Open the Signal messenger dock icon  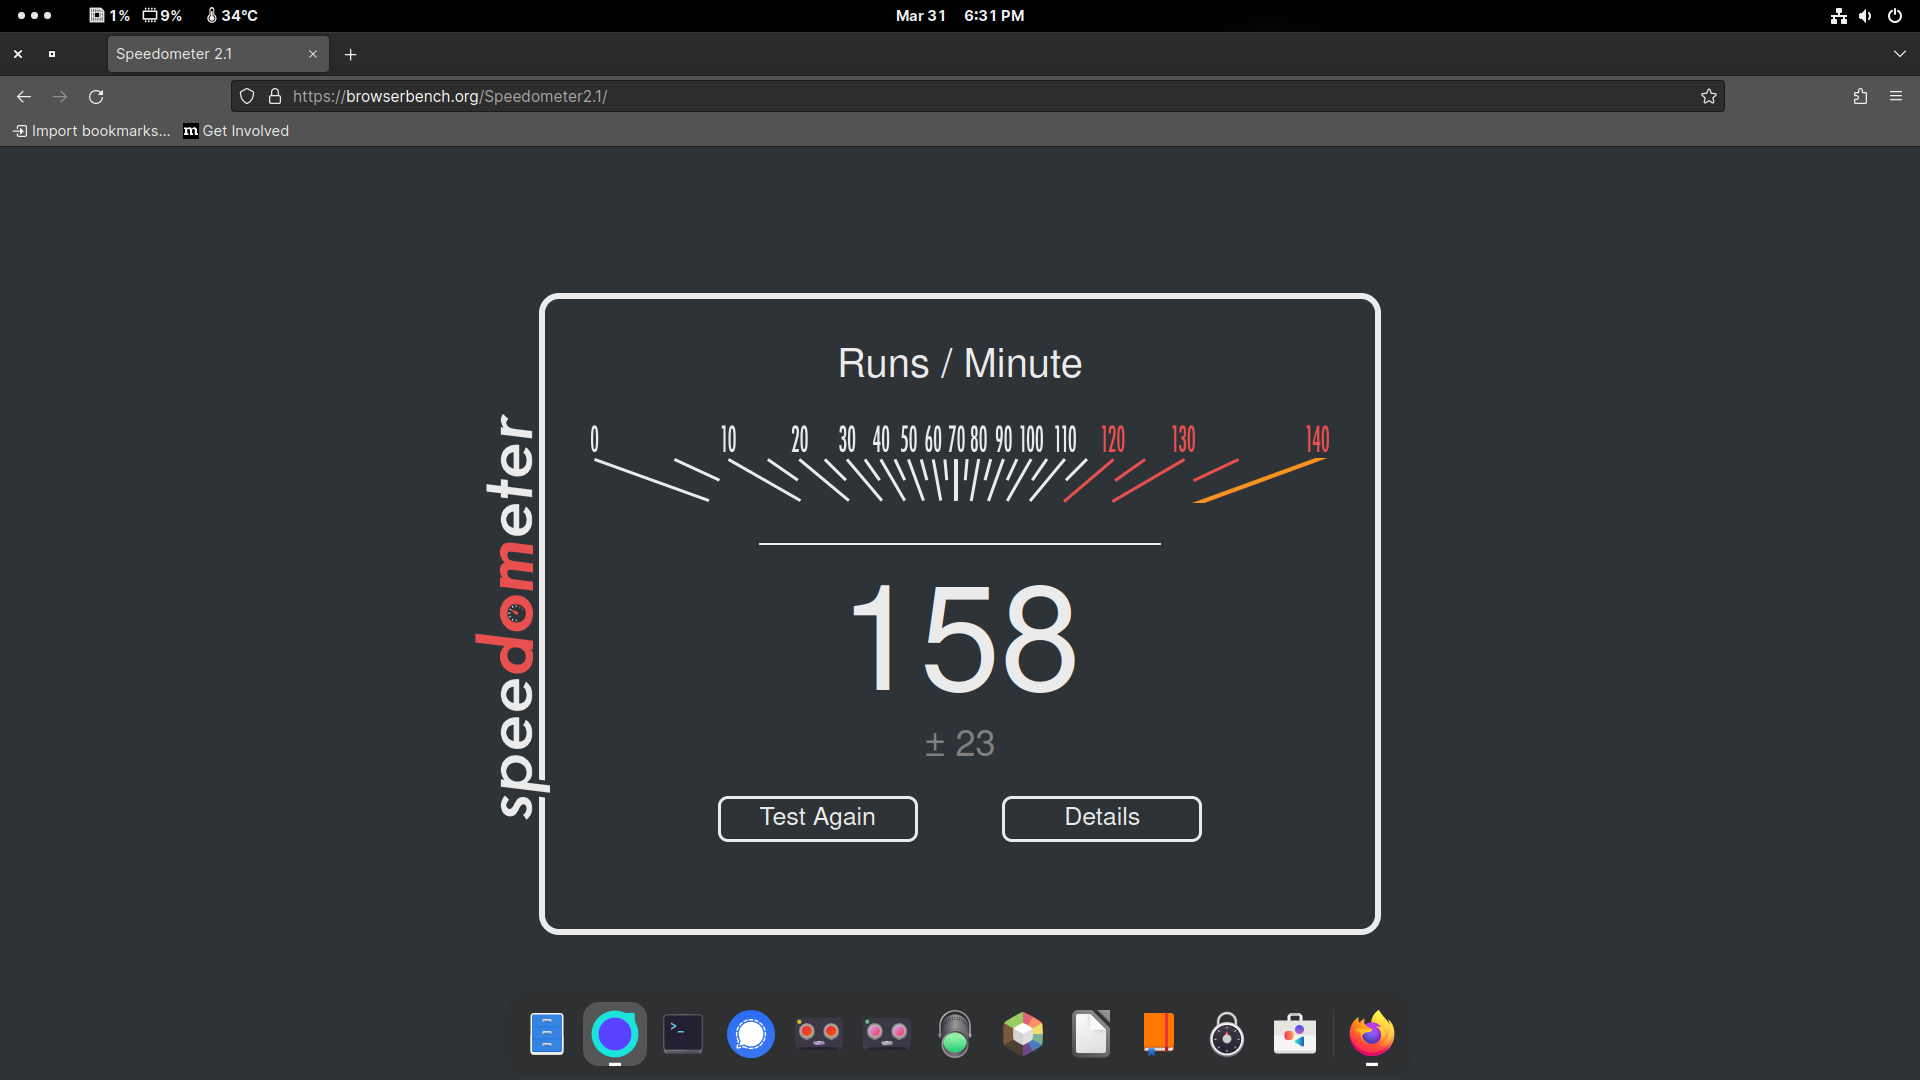click(751, 1034)
